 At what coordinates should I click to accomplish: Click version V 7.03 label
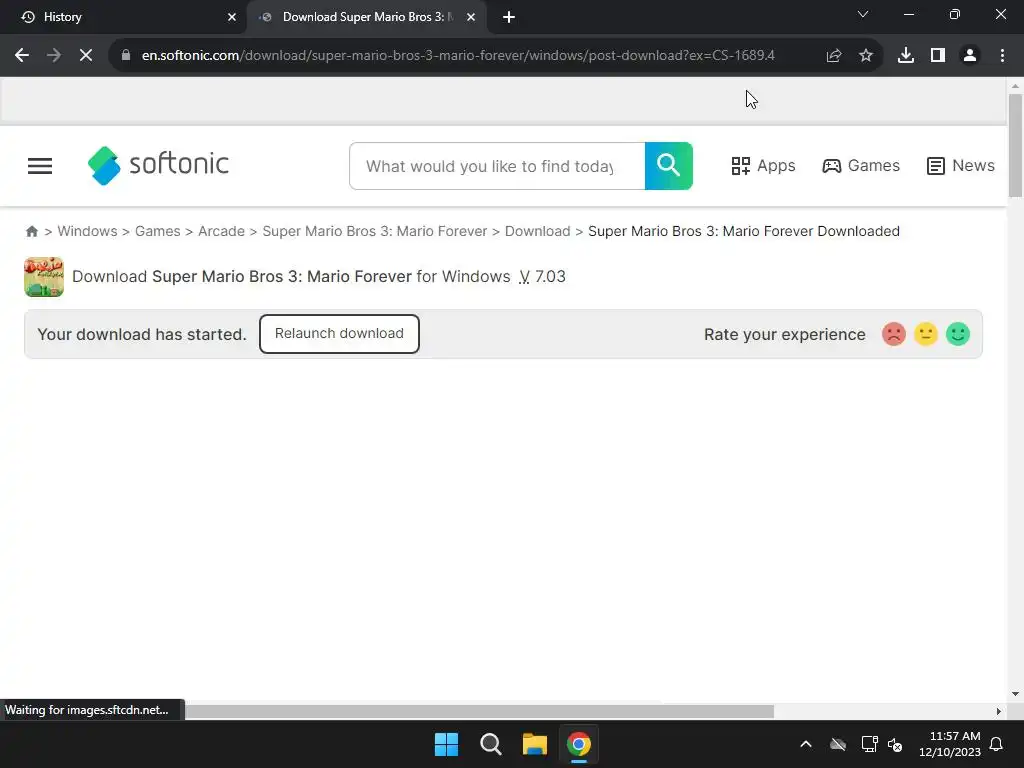coord(542,277)
